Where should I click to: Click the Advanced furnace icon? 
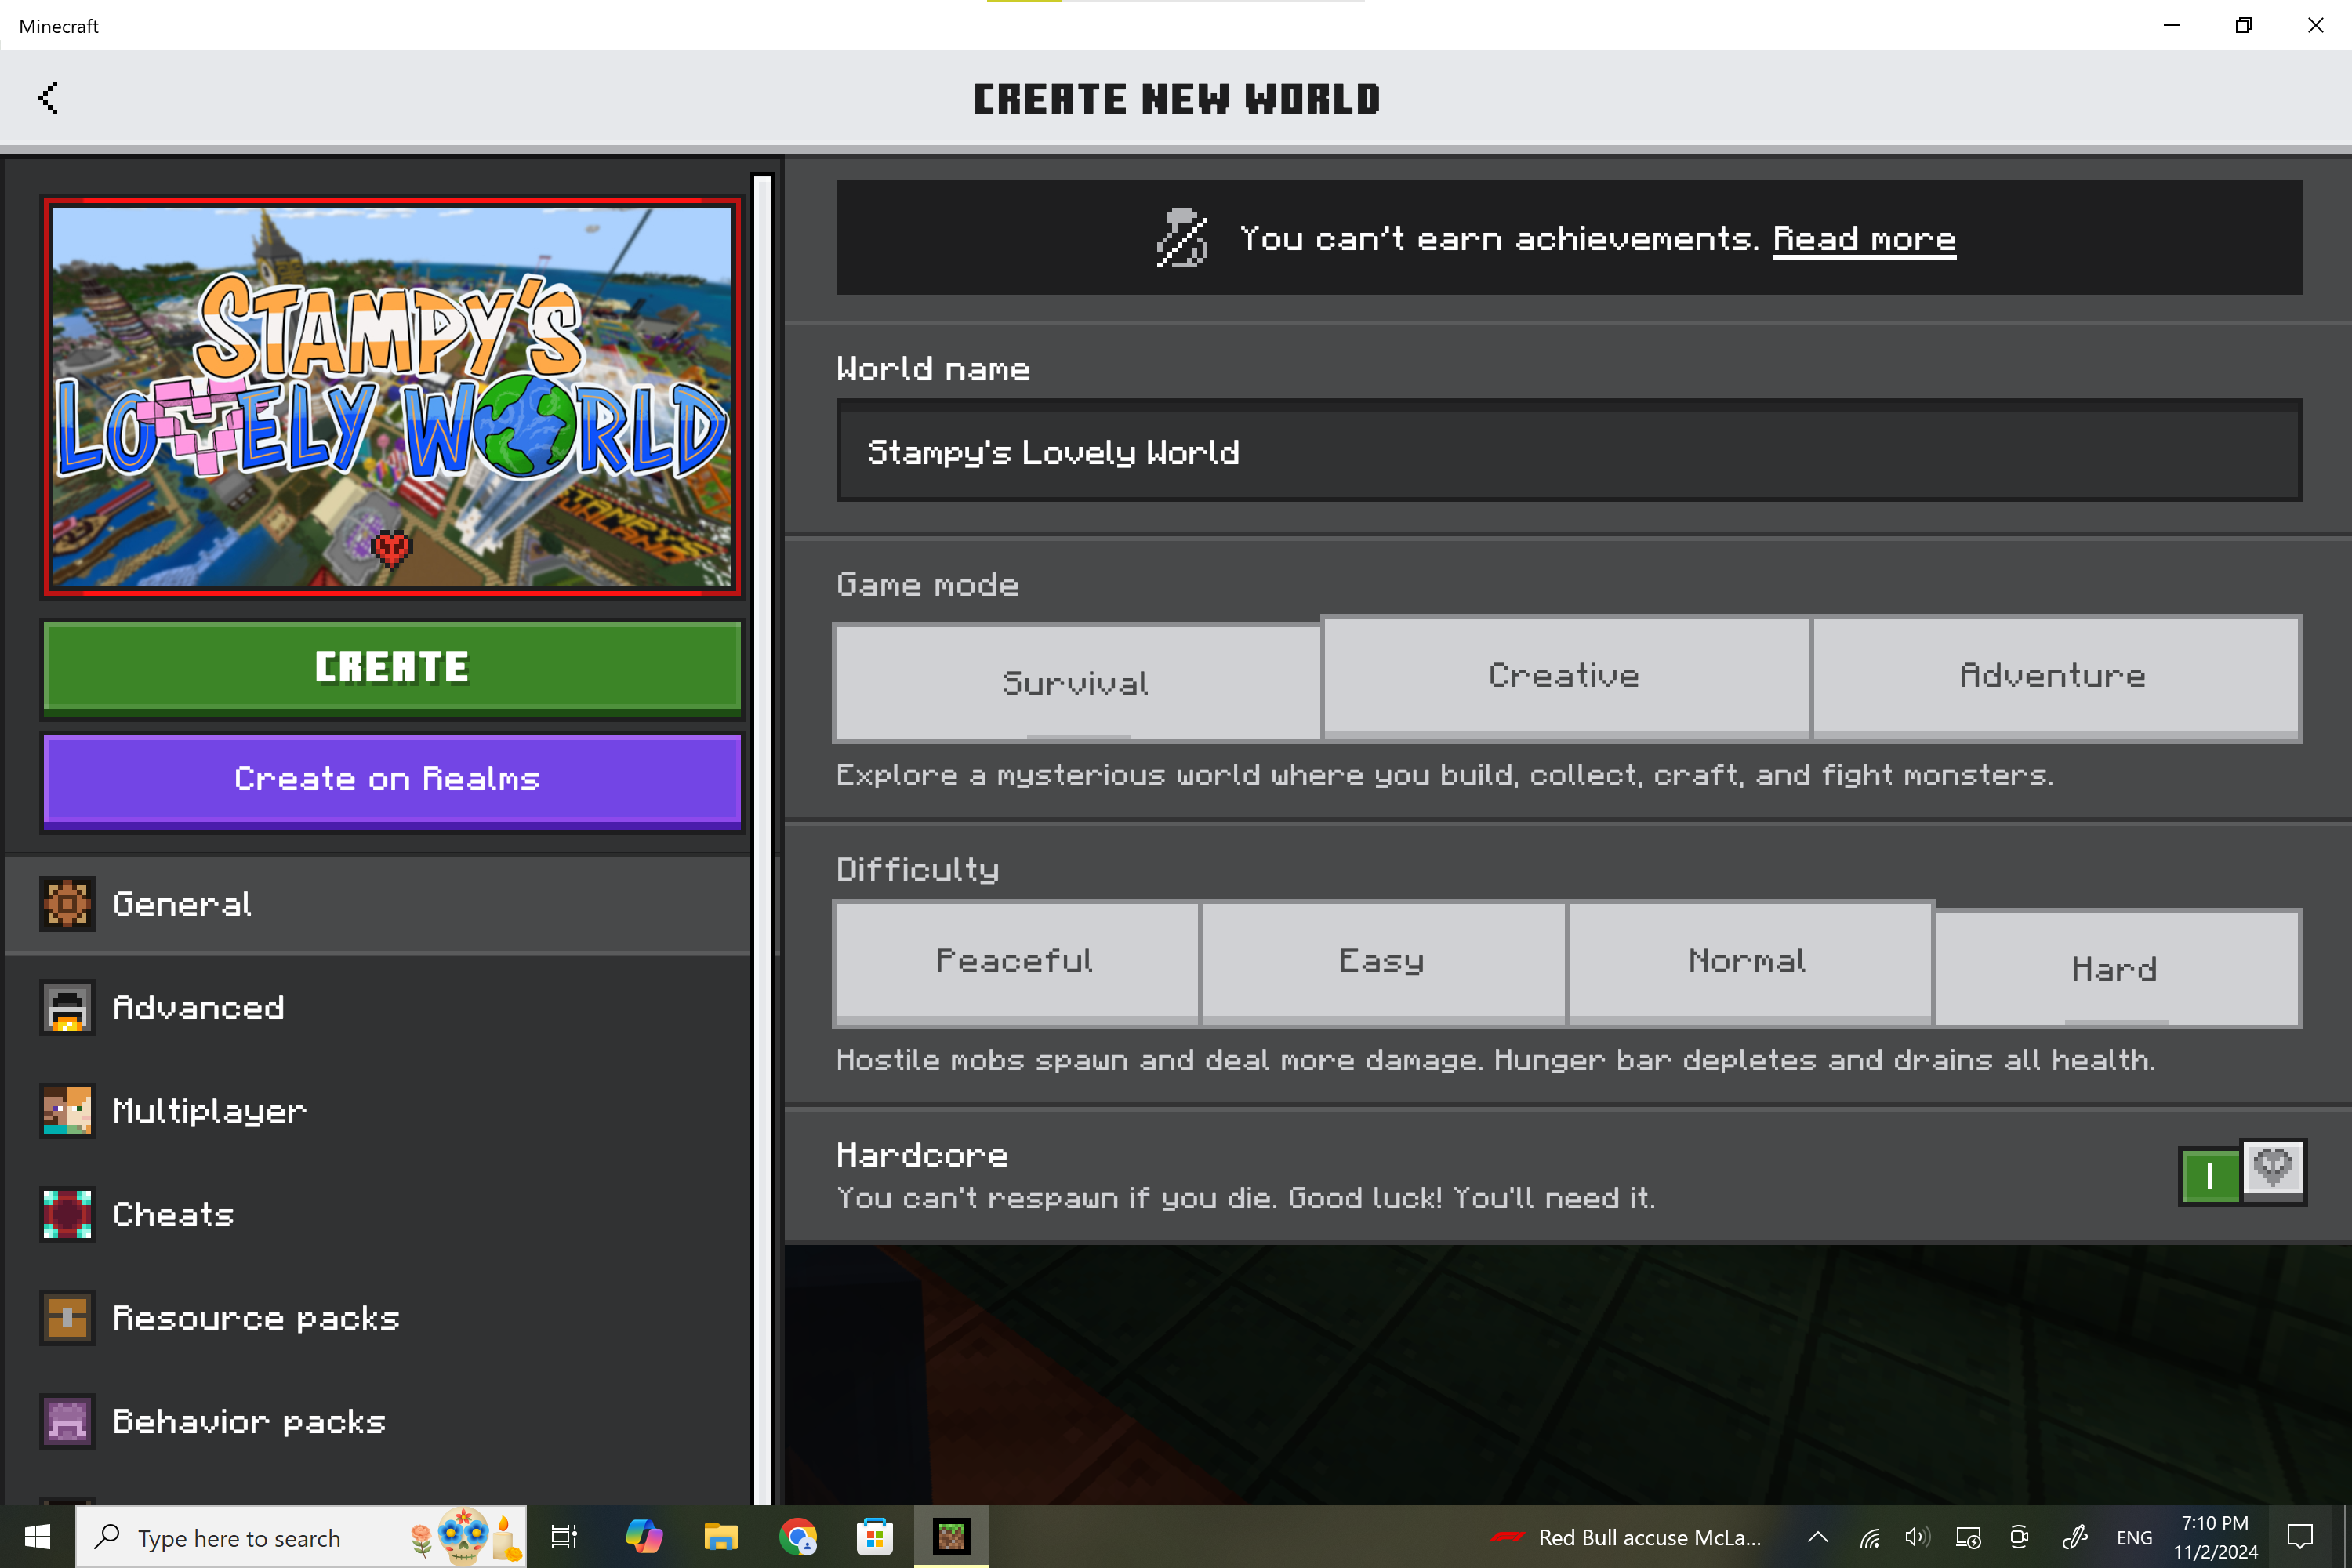67,1007
